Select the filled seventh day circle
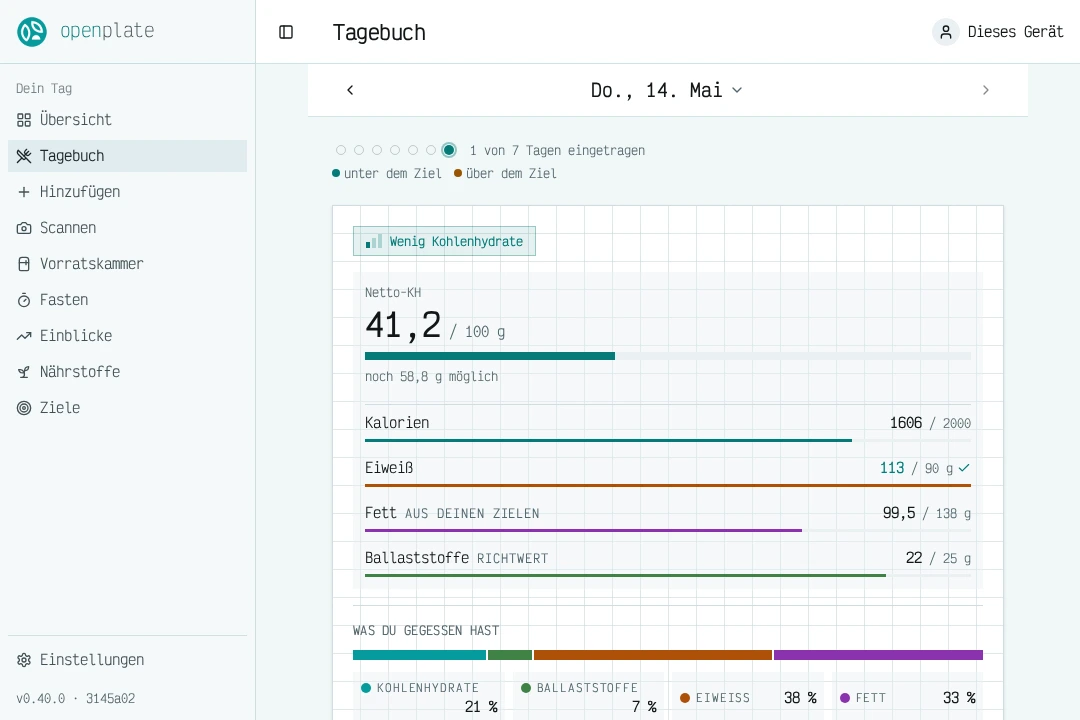The height and width of the screenshot is (720, 1080). click(x=449, y=150)
